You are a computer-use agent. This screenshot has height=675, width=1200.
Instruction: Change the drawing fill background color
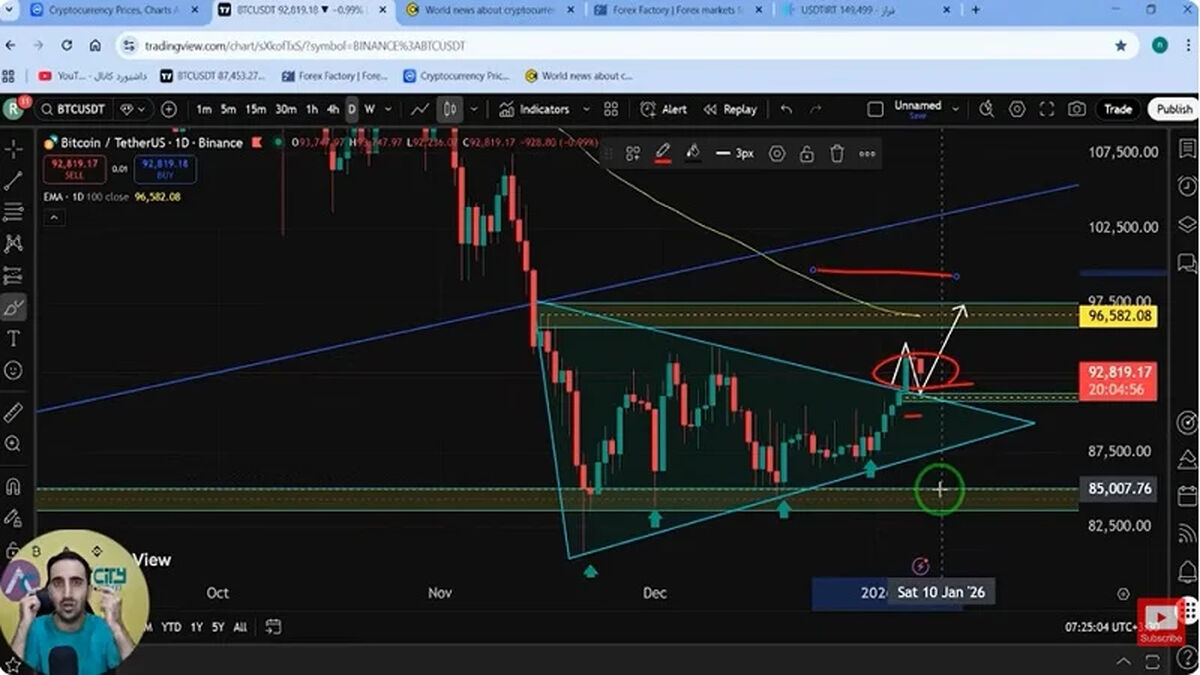[x=692, y=153]
